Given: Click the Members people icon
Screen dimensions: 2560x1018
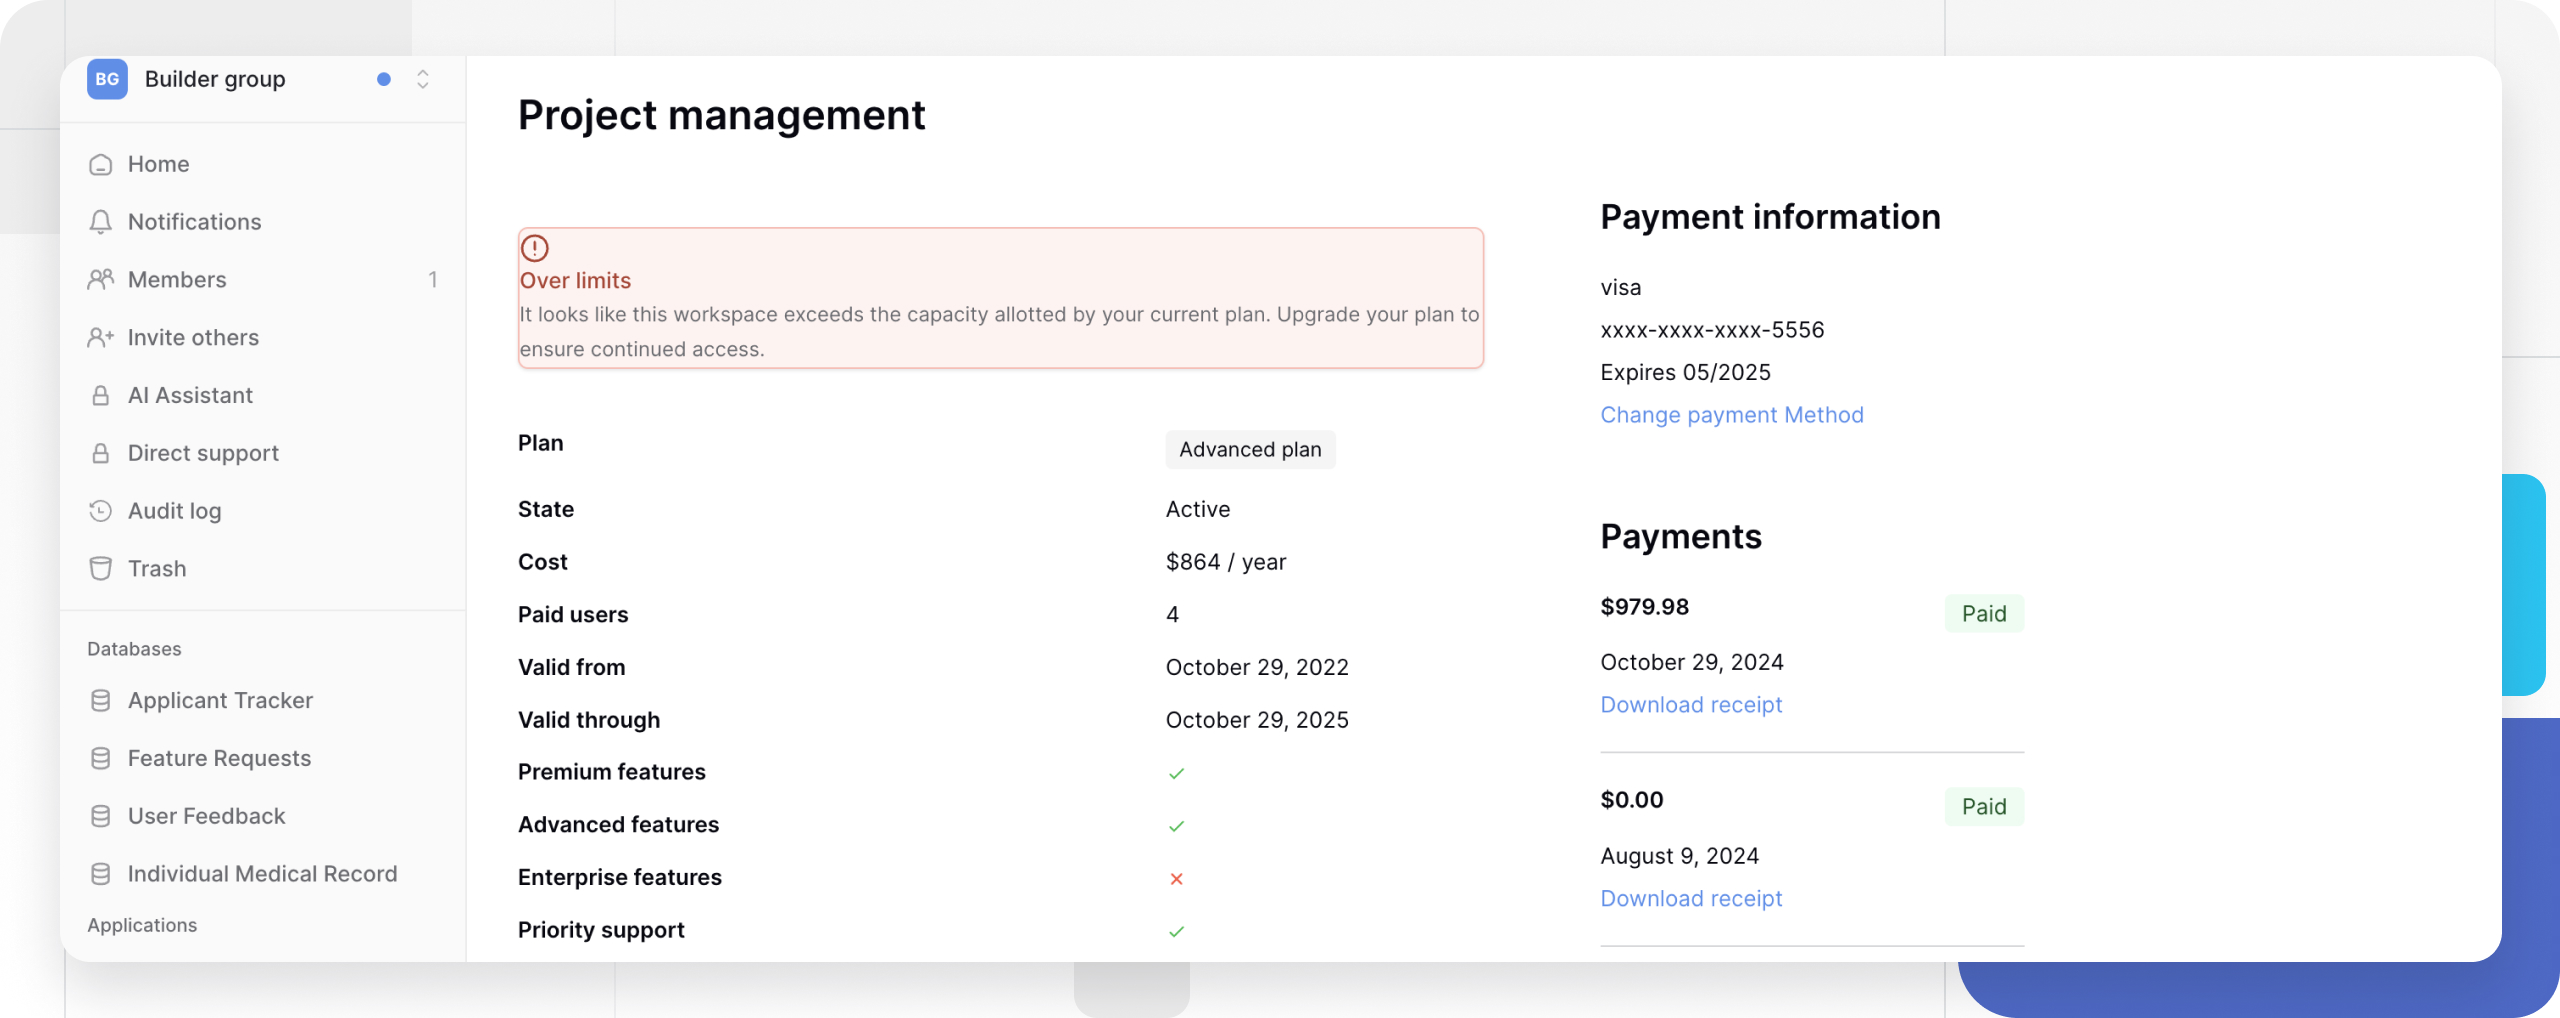Looking at the screenshot, I should pos(100,280).
